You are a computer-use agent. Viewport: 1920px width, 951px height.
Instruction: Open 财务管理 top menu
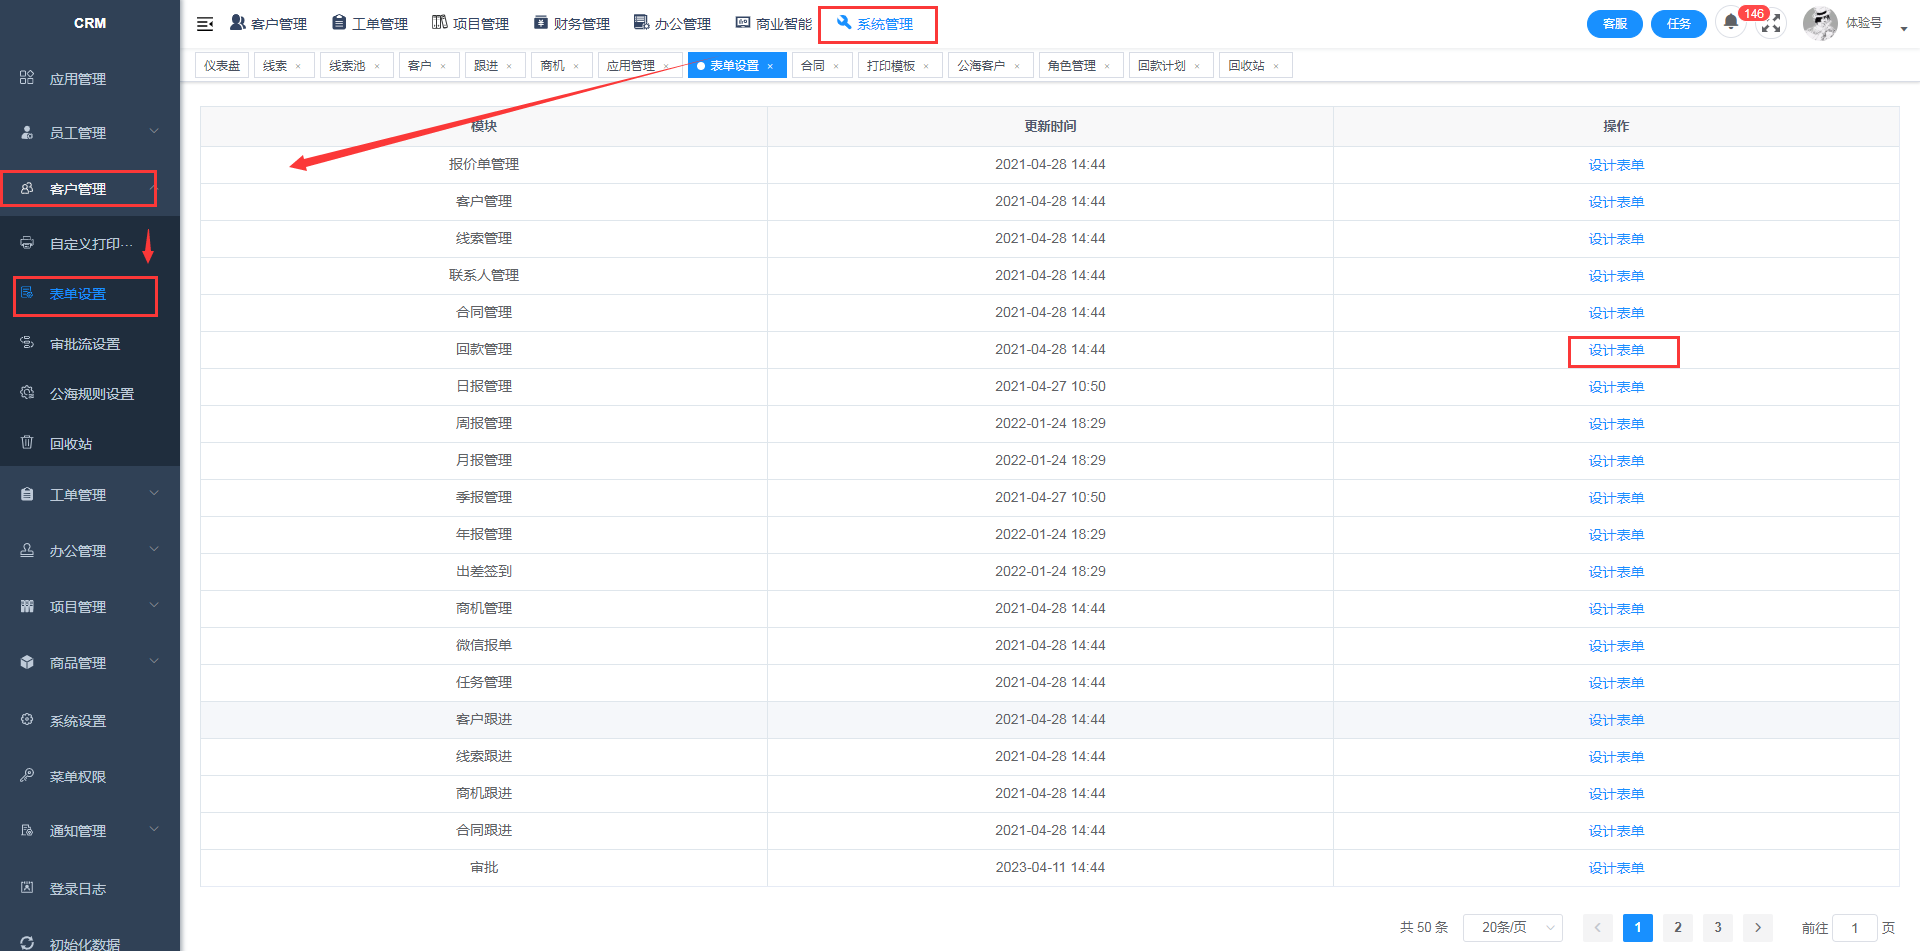572,24
